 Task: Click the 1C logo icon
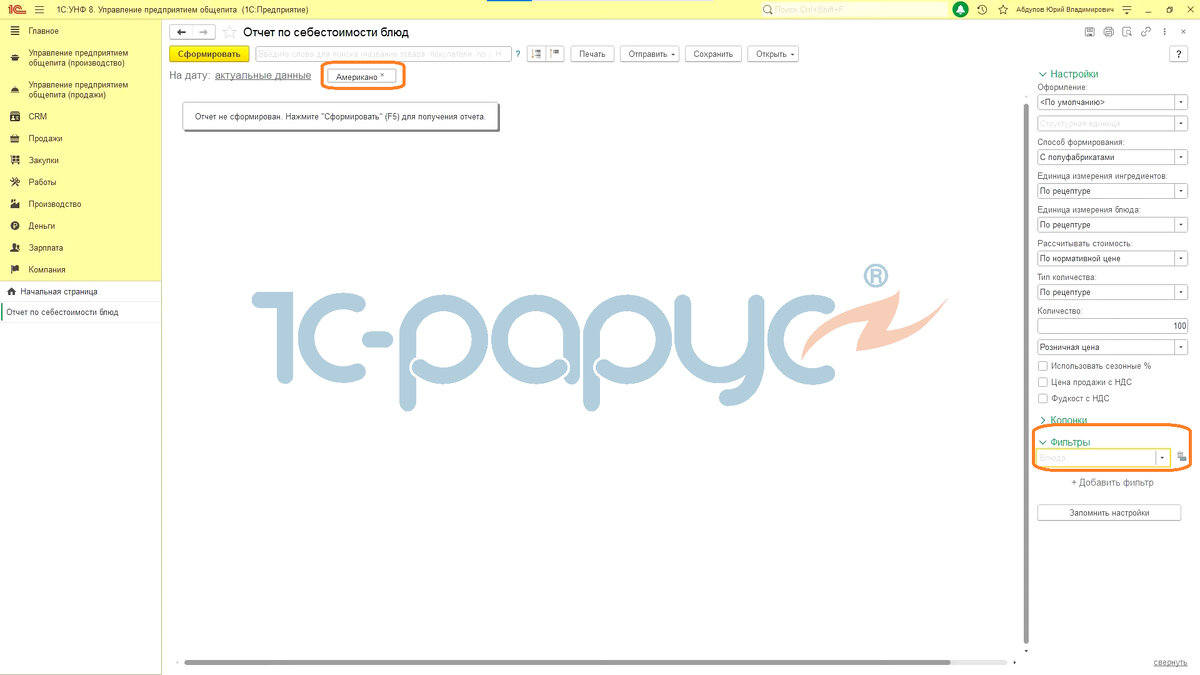point(15,9)
